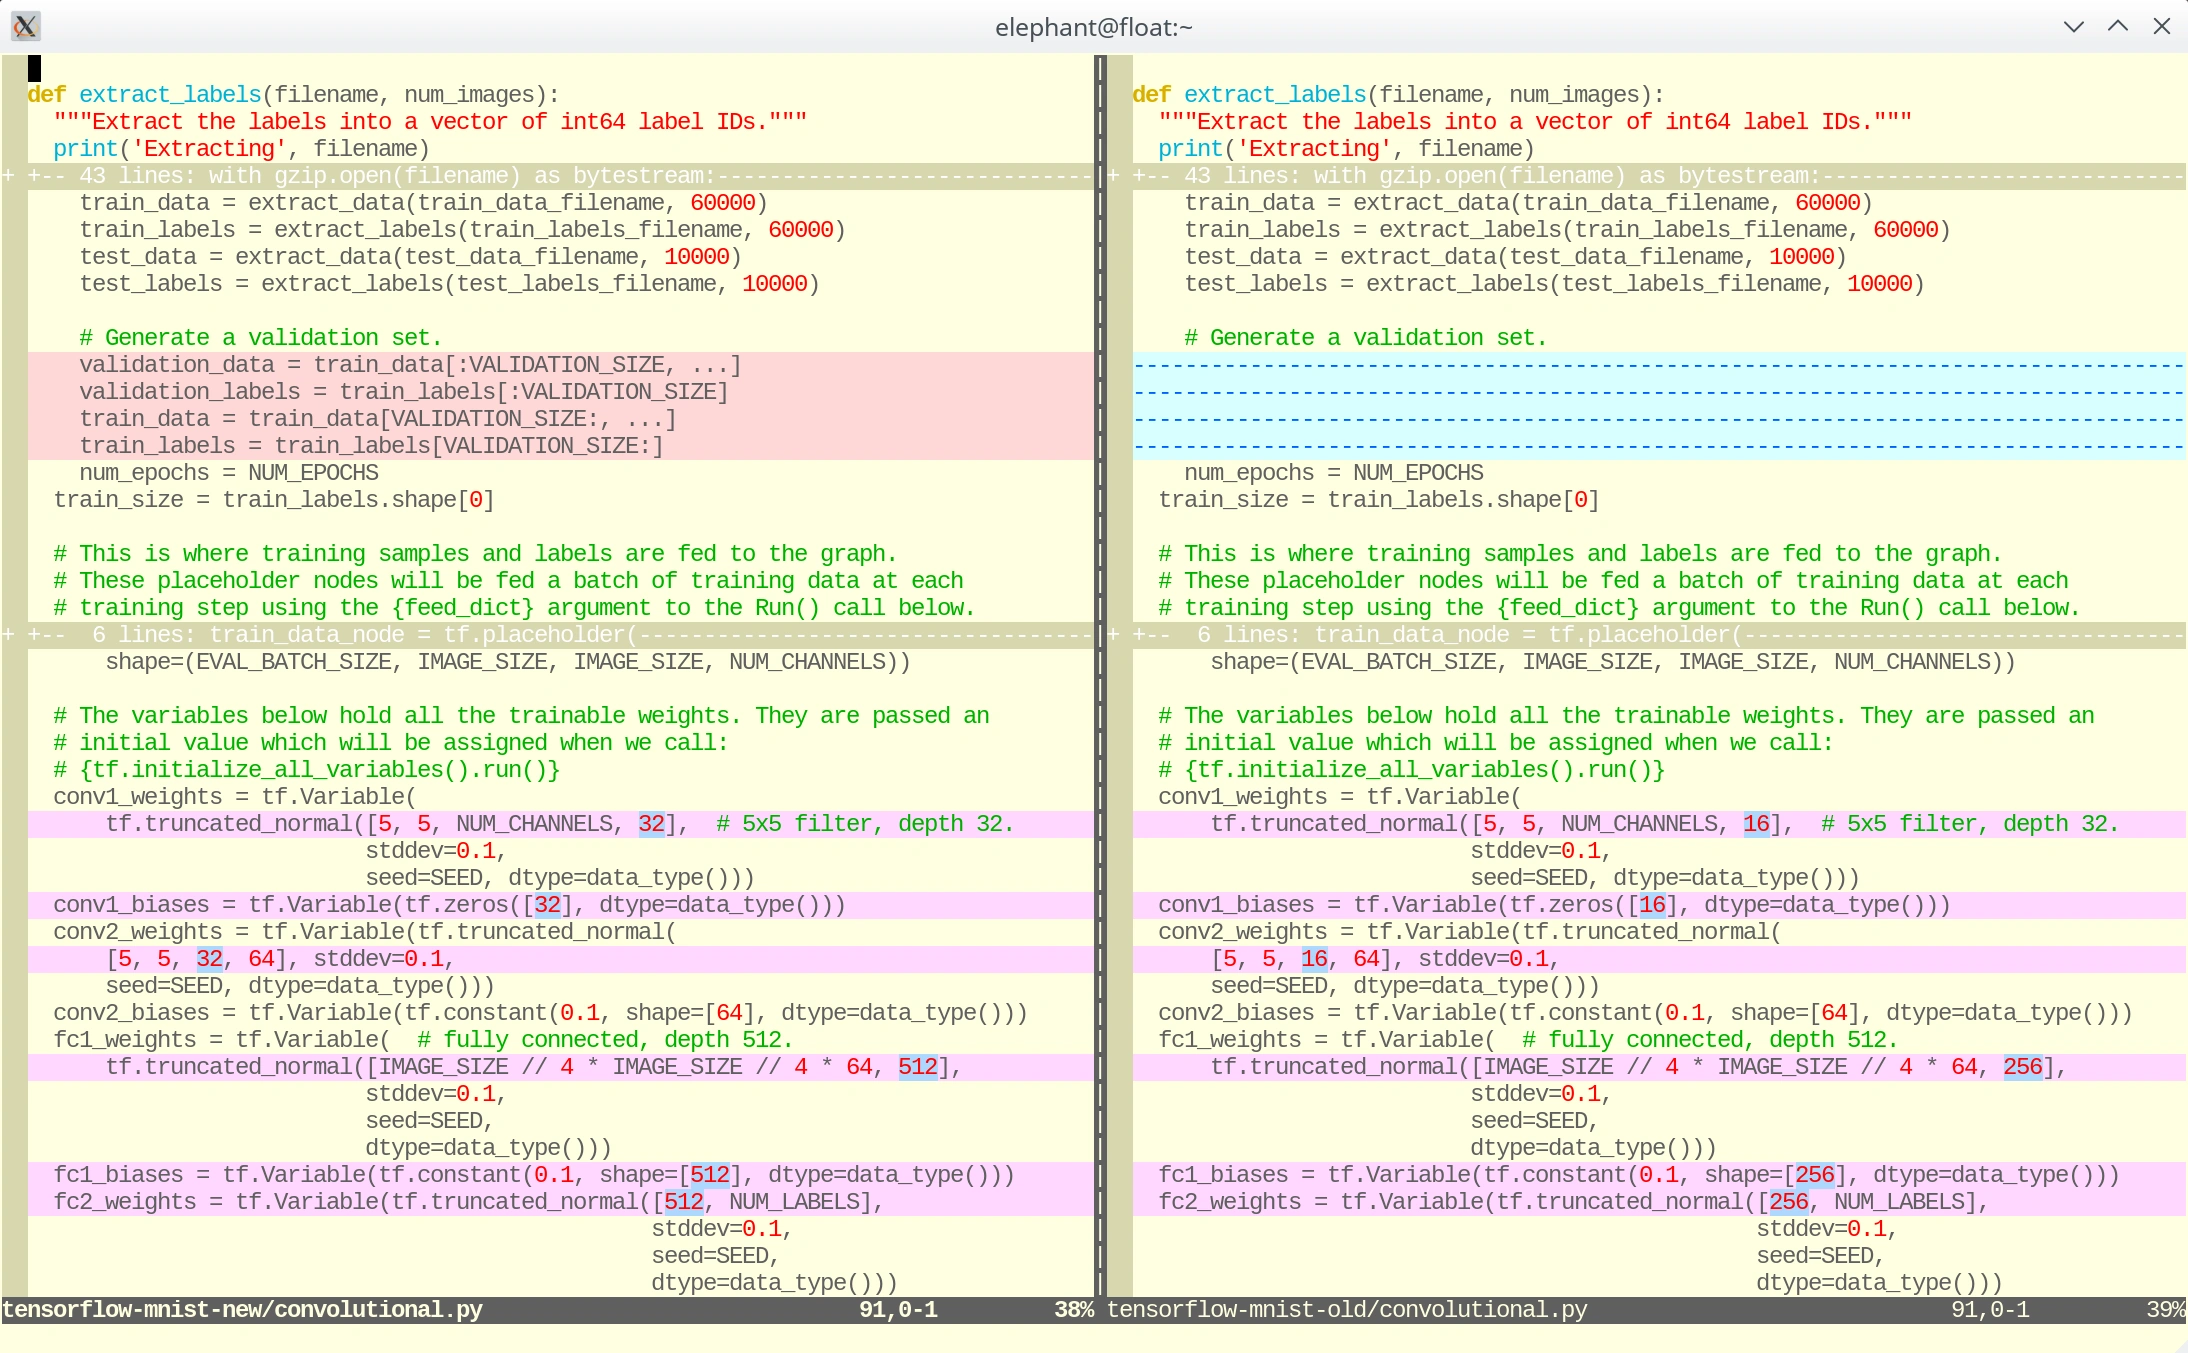
Task: Click extract_labels function name in left pane
Action: click(x=170, y=95)
